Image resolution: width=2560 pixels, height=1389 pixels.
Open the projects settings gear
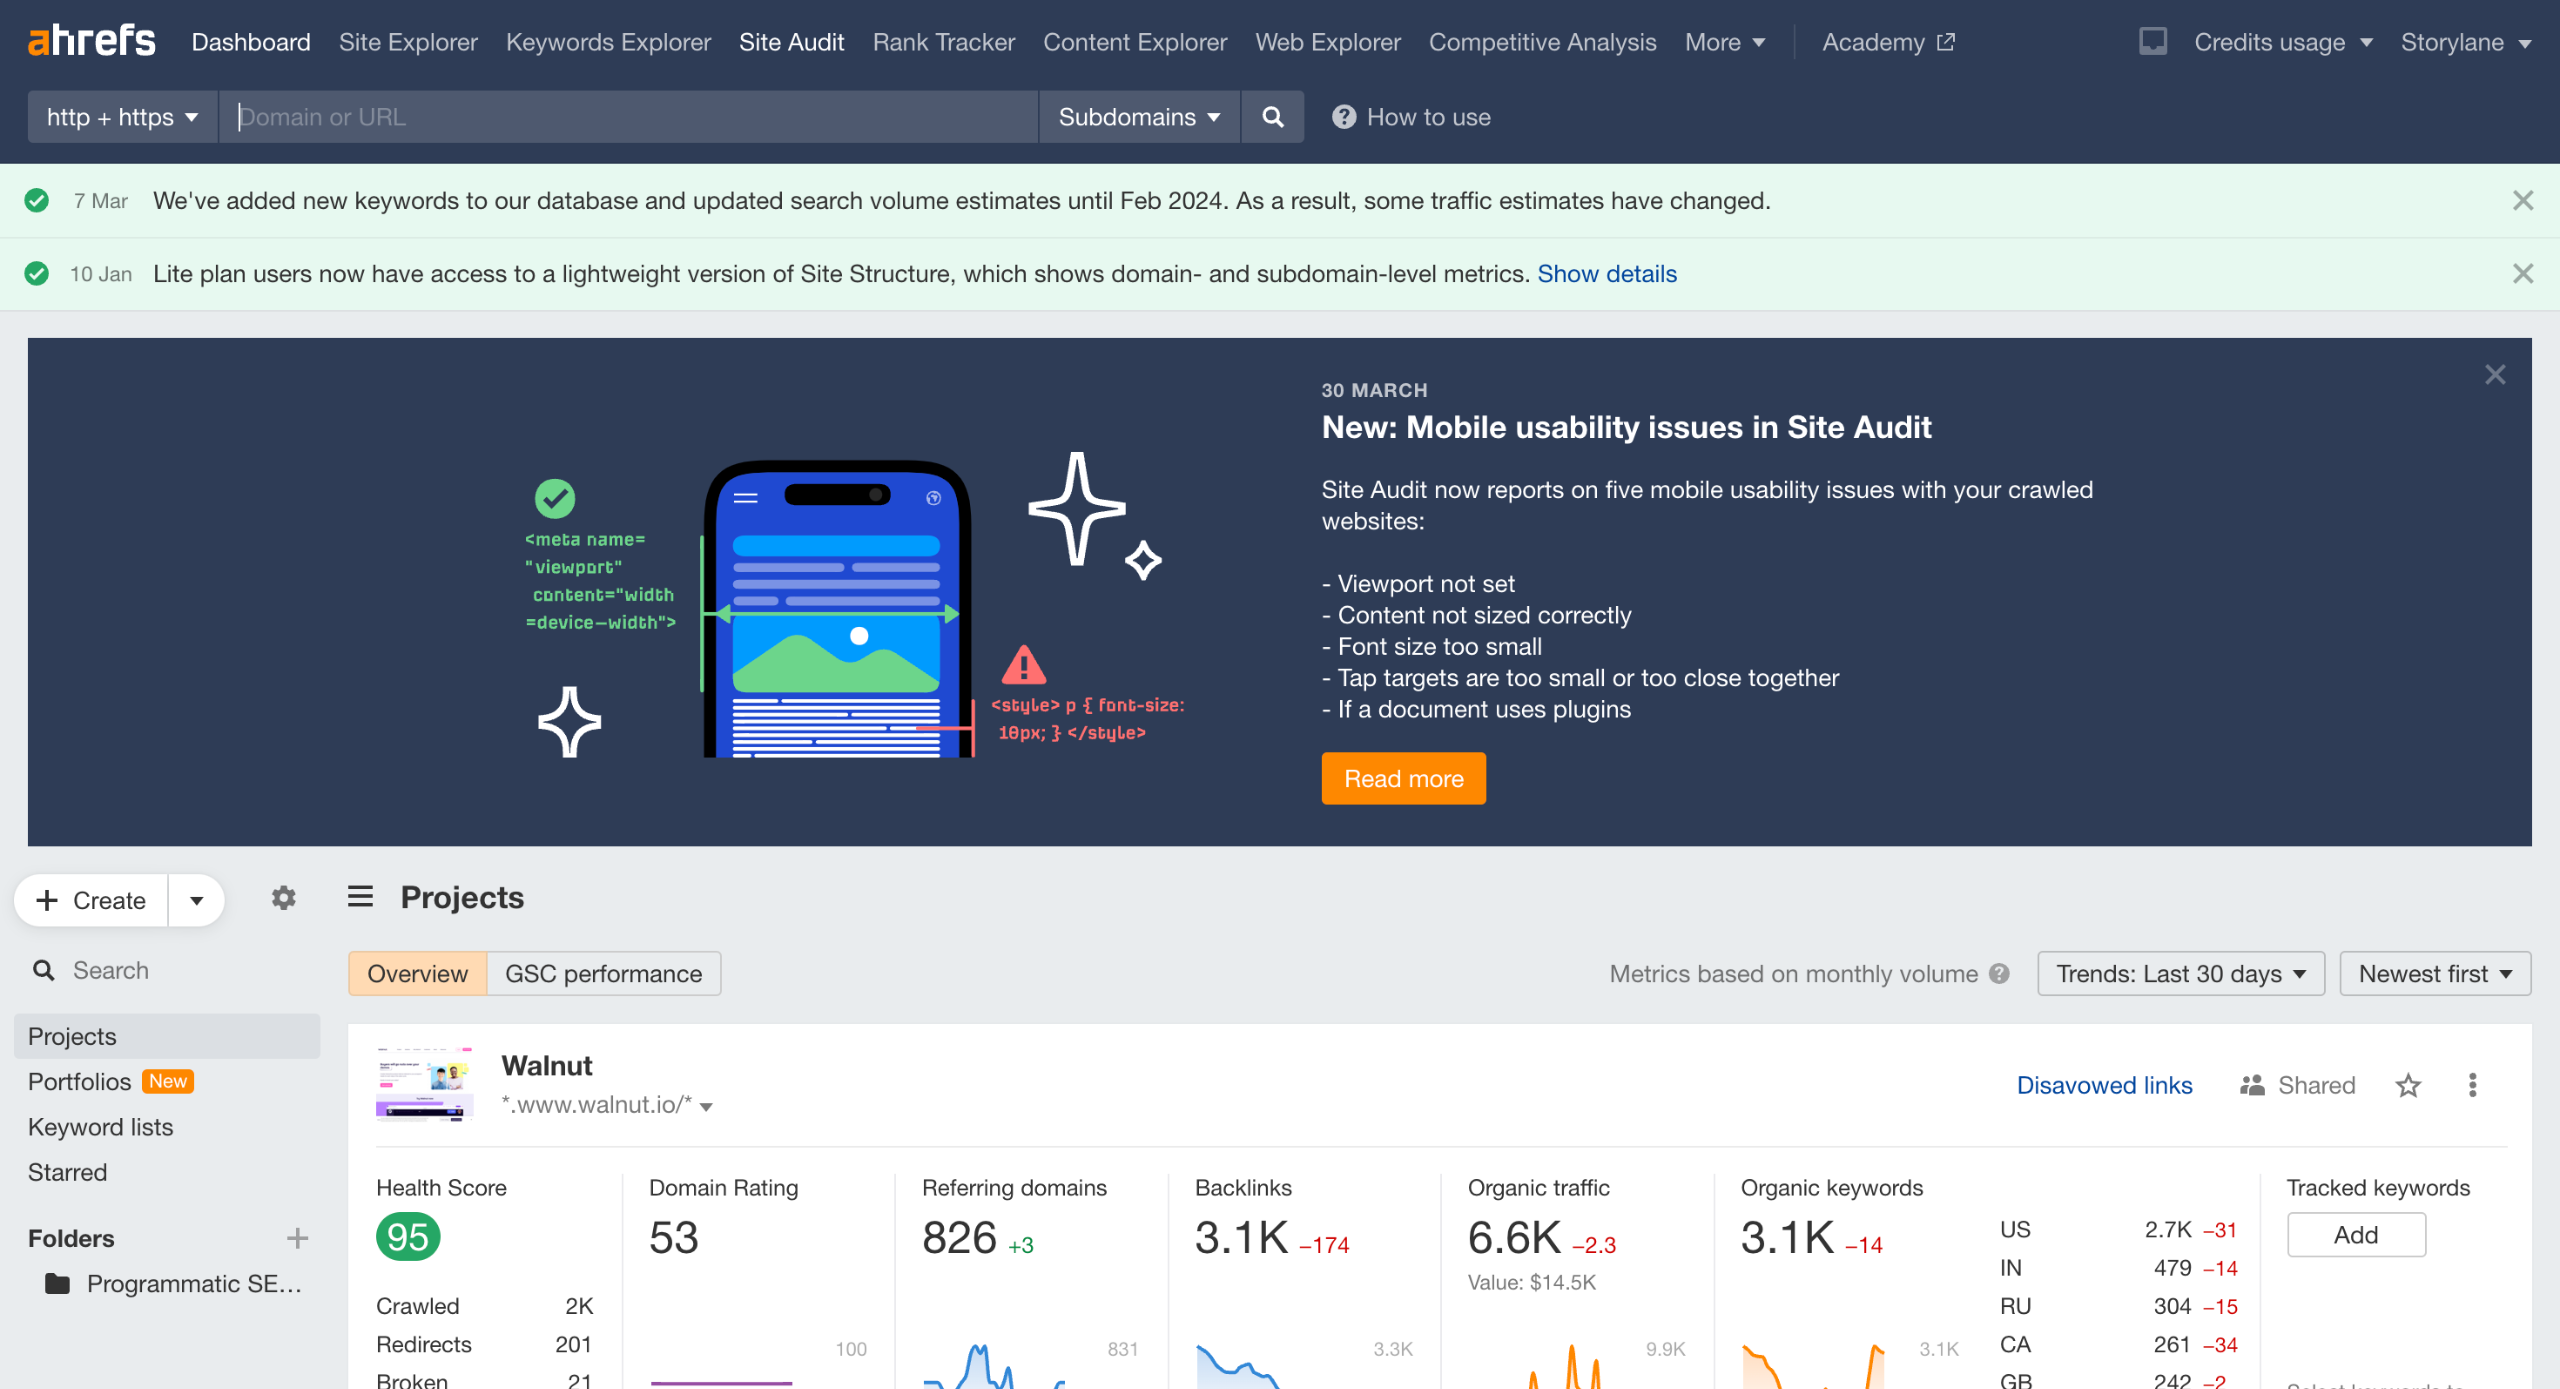click(x=284, y=898)
